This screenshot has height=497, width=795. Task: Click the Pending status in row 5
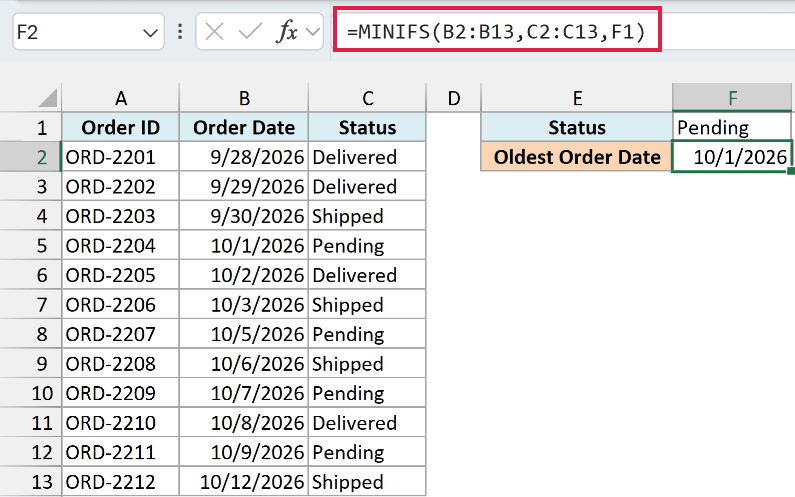pyautogui.click(x=367, y=245)
